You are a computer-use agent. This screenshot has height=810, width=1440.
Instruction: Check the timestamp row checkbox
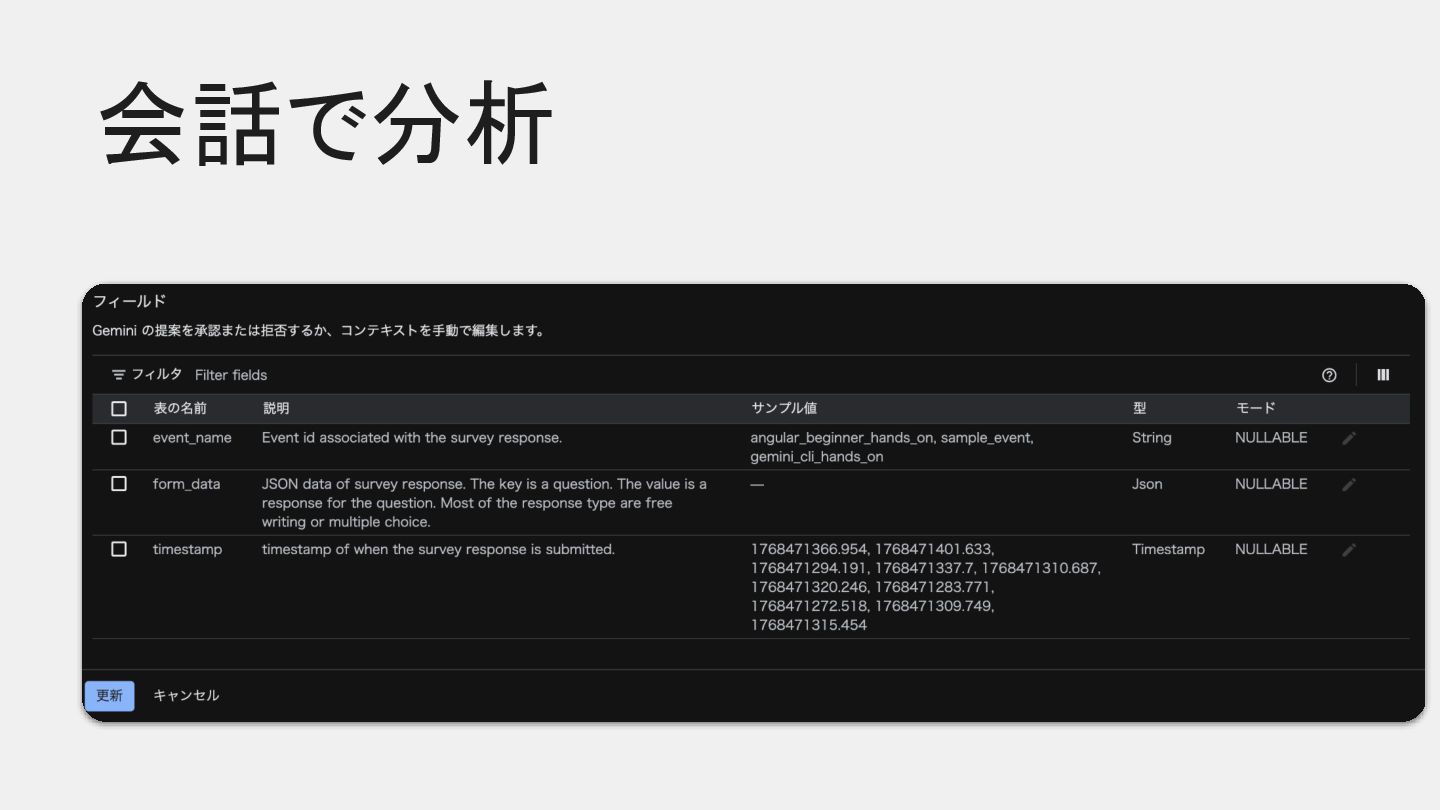point(119,549)
